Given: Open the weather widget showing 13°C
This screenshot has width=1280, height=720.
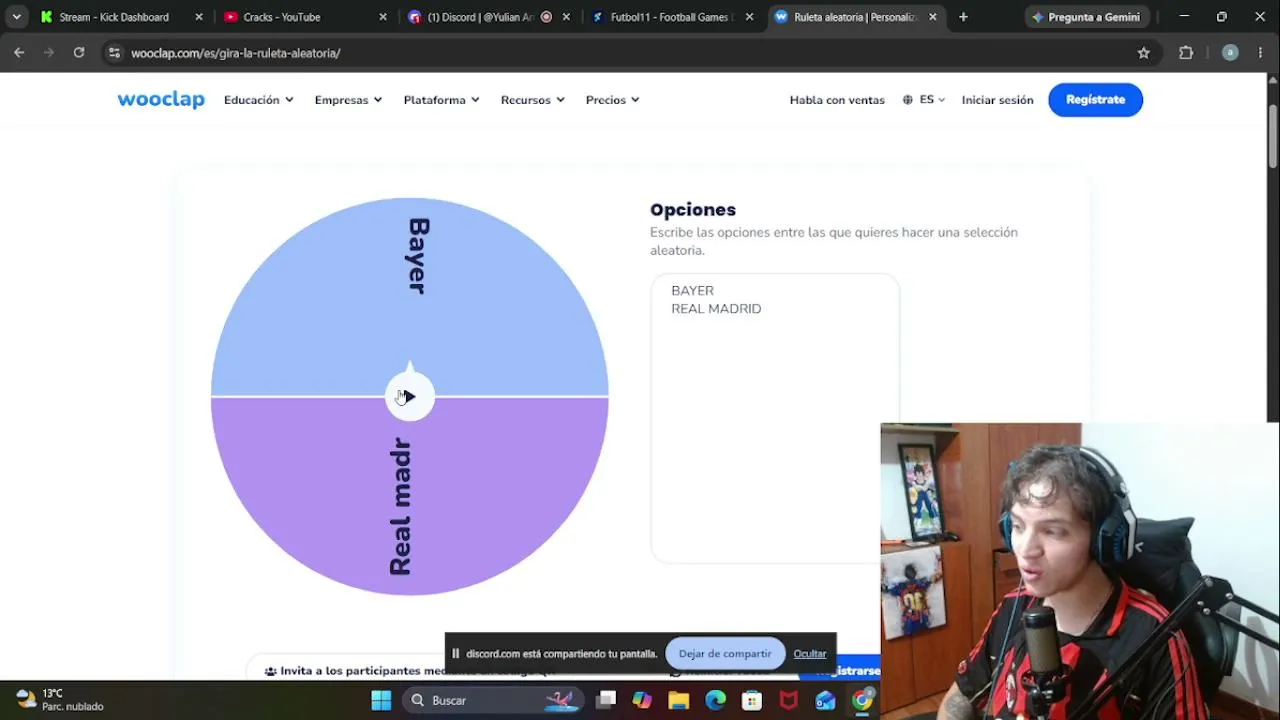Looking at the screenshot, I should pyautogui.click(x=61, y=700).
